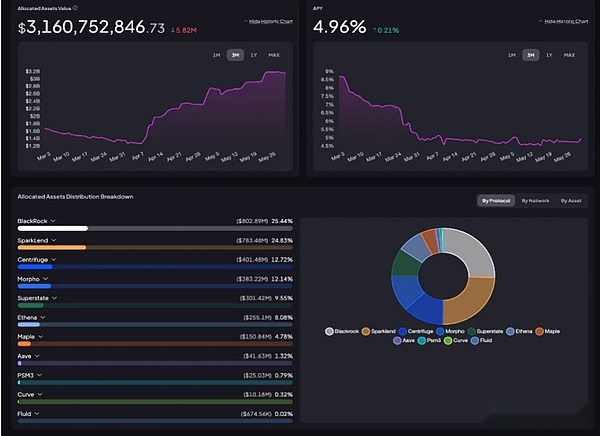Click the SparkLend orange progress bar
Viewport: 600px width, 436px height.
tap(52, 248)
